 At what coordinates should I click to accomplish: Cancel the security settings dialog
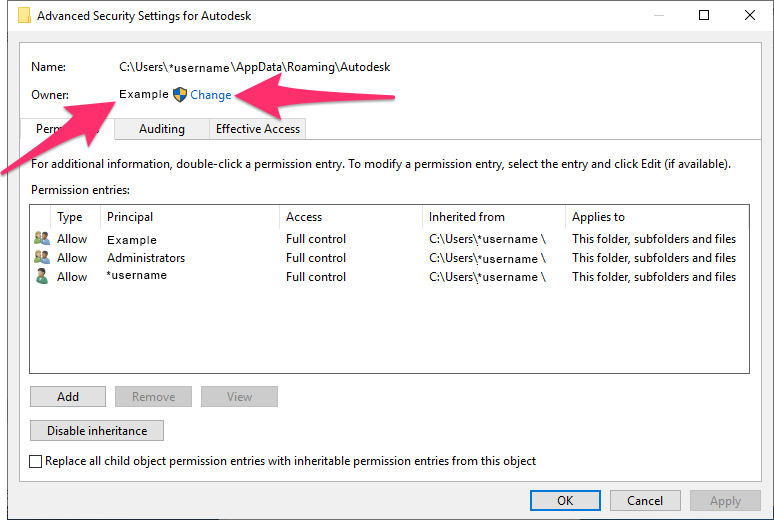645,501
